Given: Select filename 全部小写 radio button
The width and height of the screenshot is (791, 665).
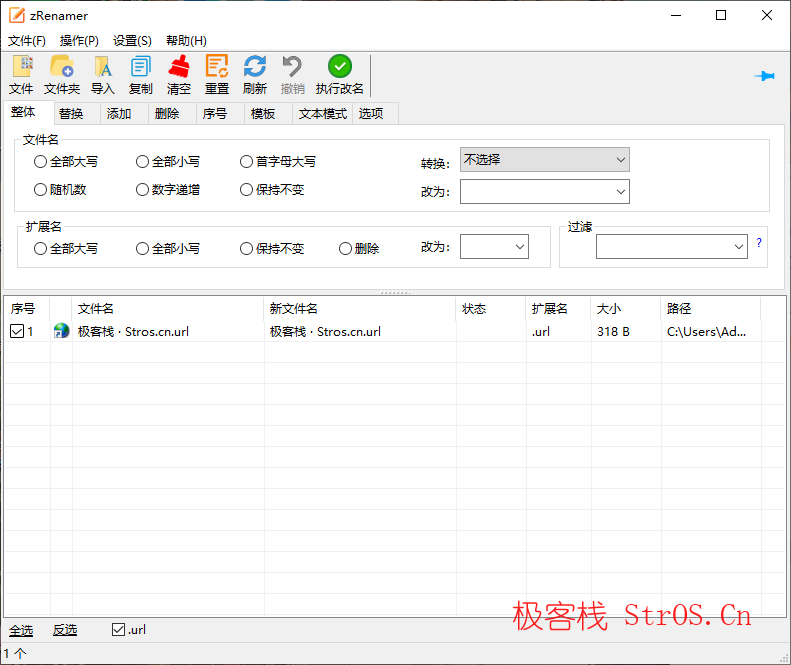Looking at the screenshot, I should click(x=142, y=161).
